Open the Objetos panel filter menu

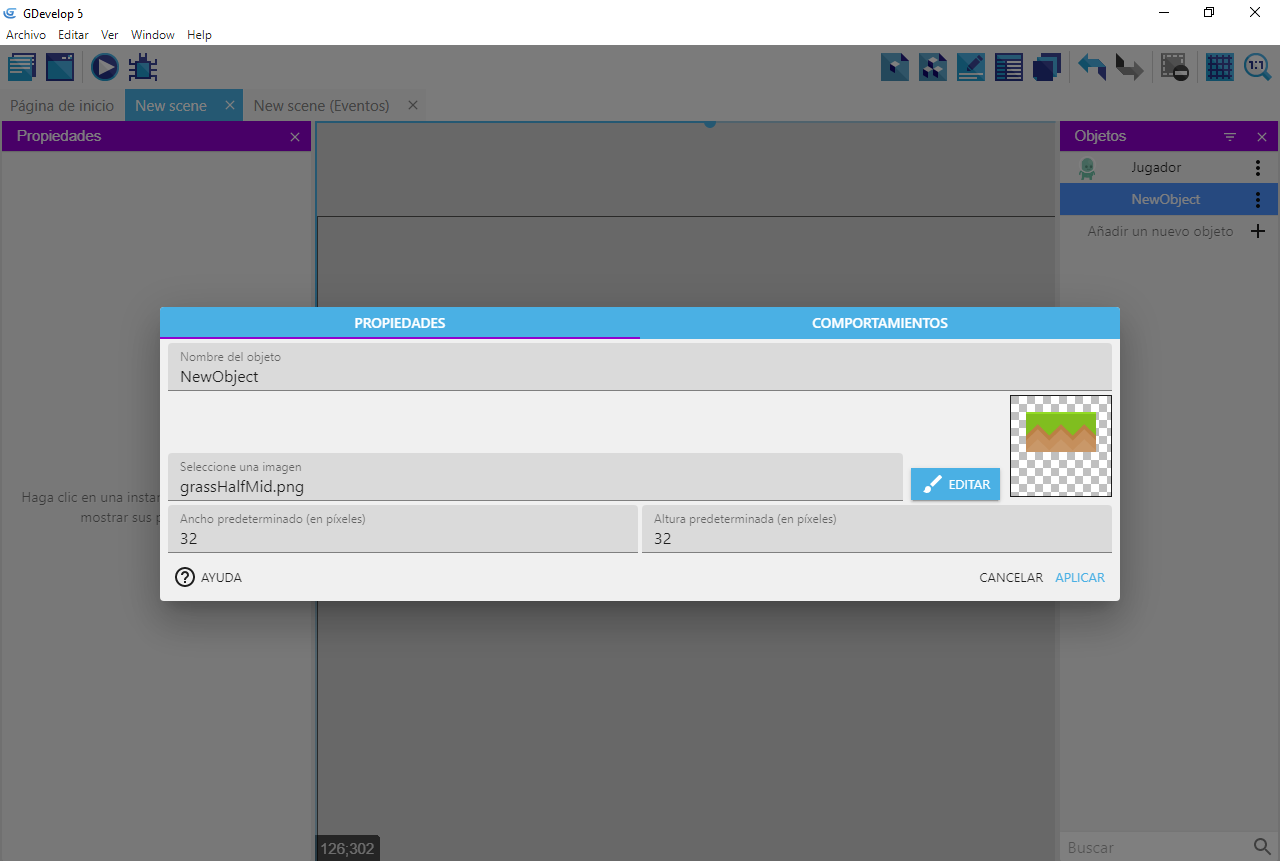click(1230, 137)
